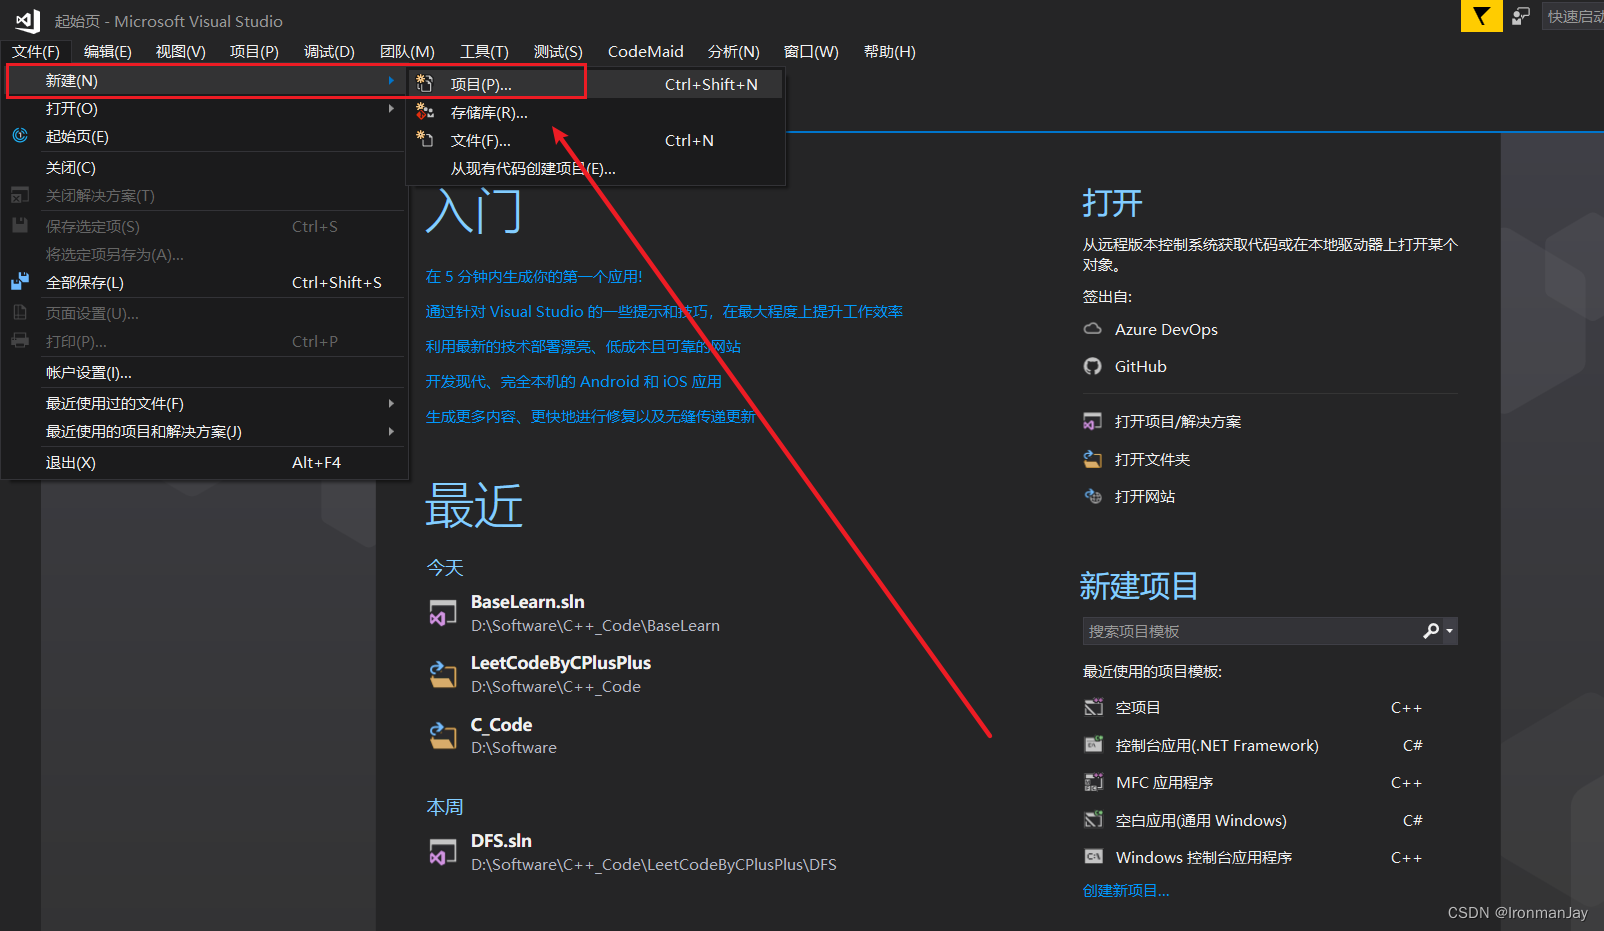Open the 团队(M) menu

click(407, 51)
